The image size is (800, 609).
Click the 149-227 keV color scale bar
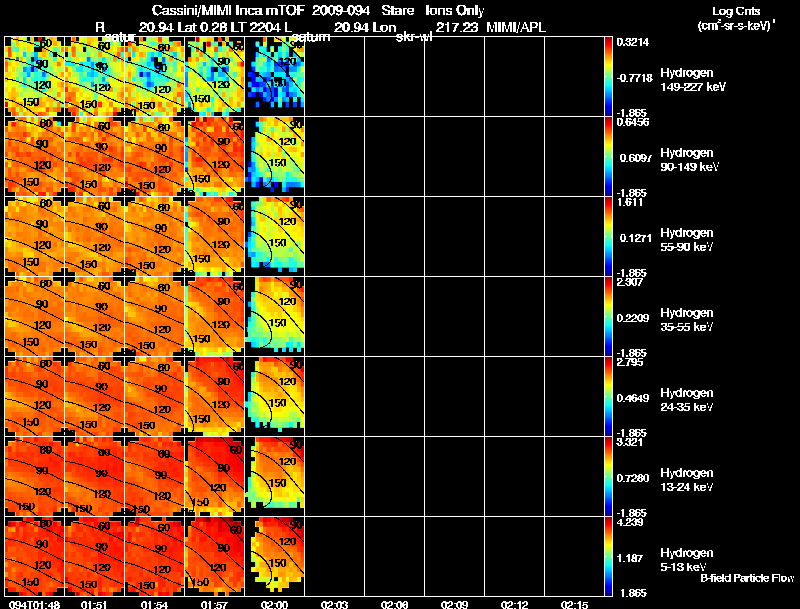609,76
